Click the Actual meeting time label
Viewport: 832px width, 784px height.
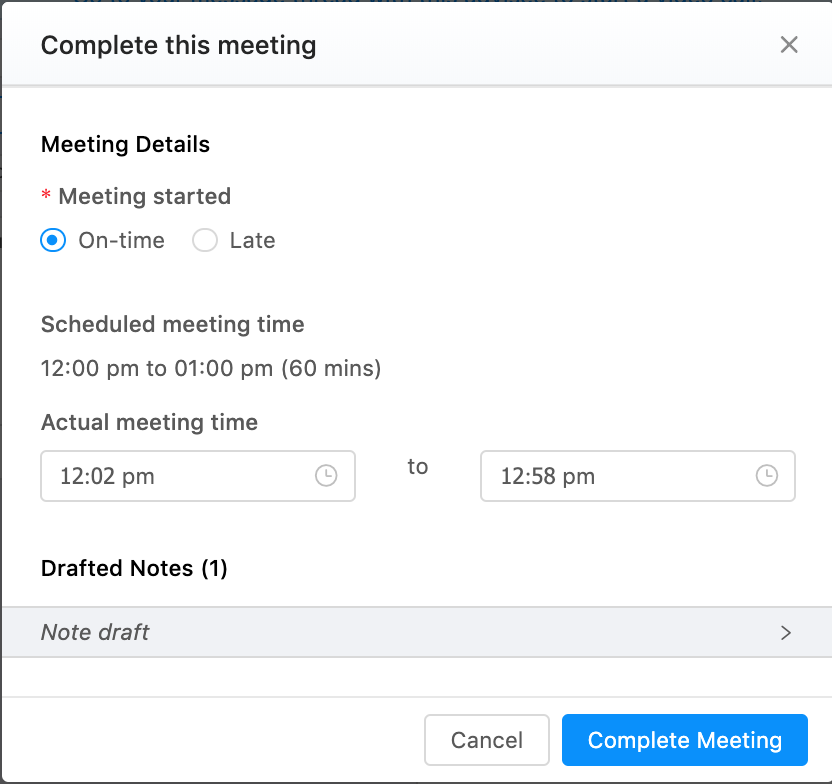pos(149,423)
